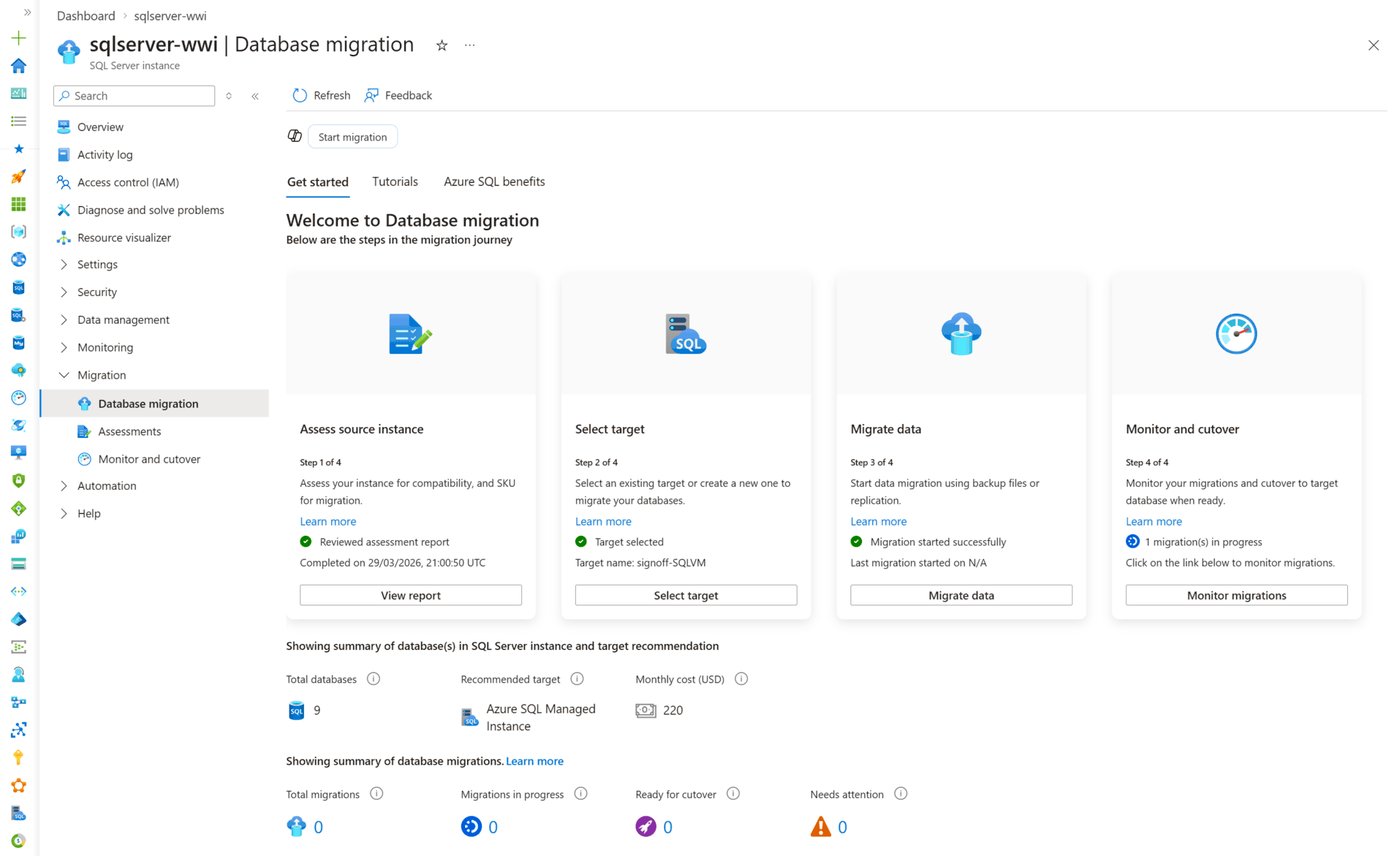Click Refresh in the command bar

click(321, 95)
